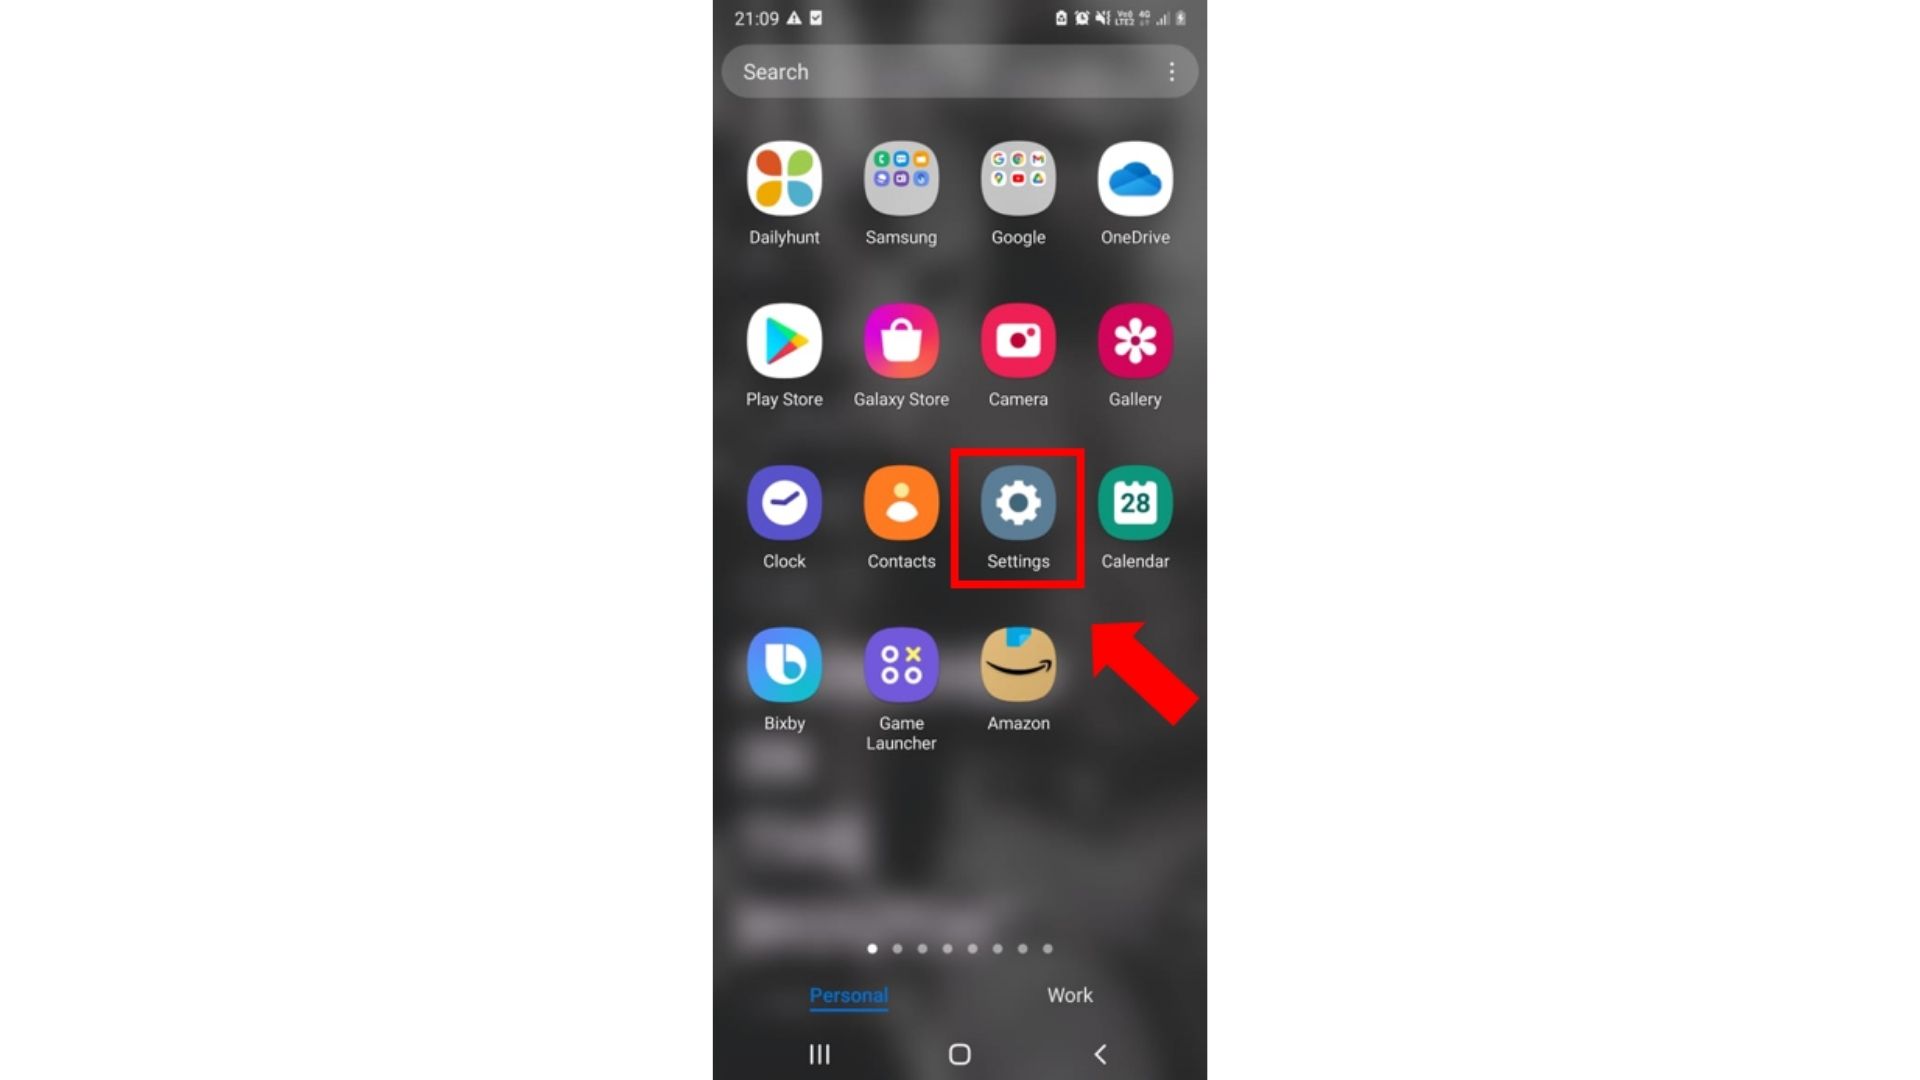
Task: Open the three-dot overflow menu
Action: click(1170, 71)
